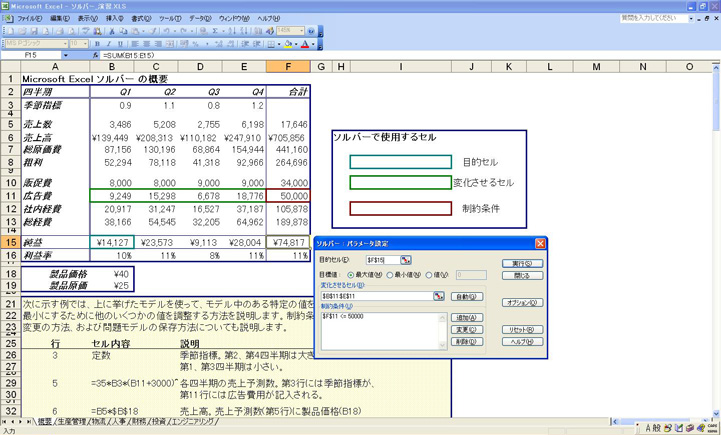
Task: Open the データ menu
Action: click(x=200, y=18)
